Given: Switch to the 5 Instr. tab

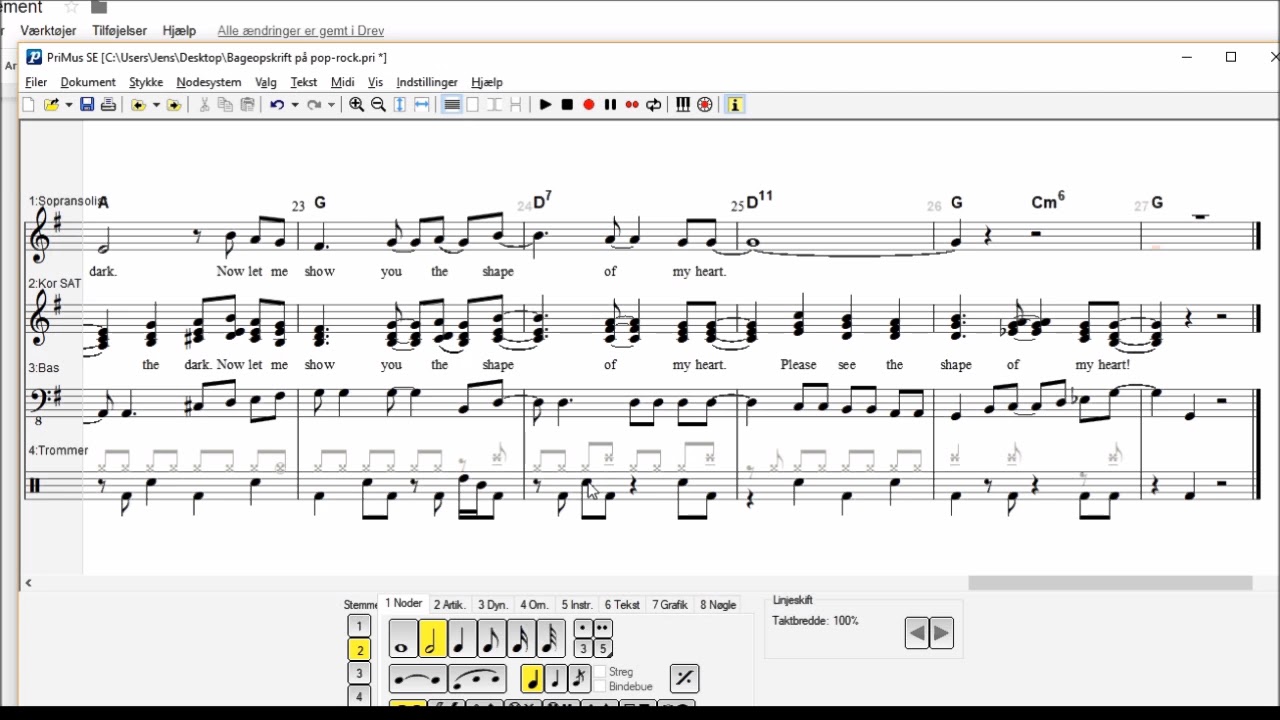Looking at the screenshot, I should click(x=577, y=605).
